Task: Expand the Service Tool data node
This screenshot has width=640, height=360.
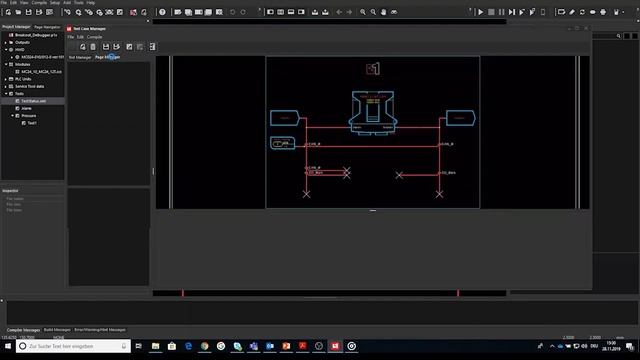Action: [x=6, y=87]
